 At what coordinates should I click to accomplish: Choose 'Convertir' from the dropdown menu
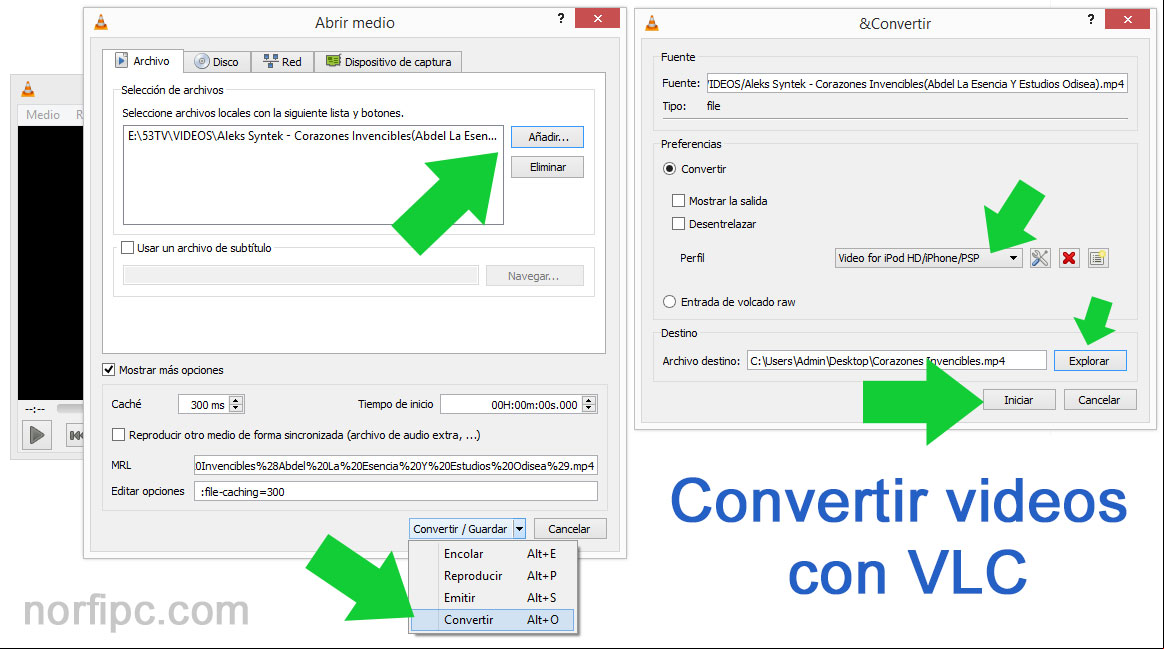(494, 620)
